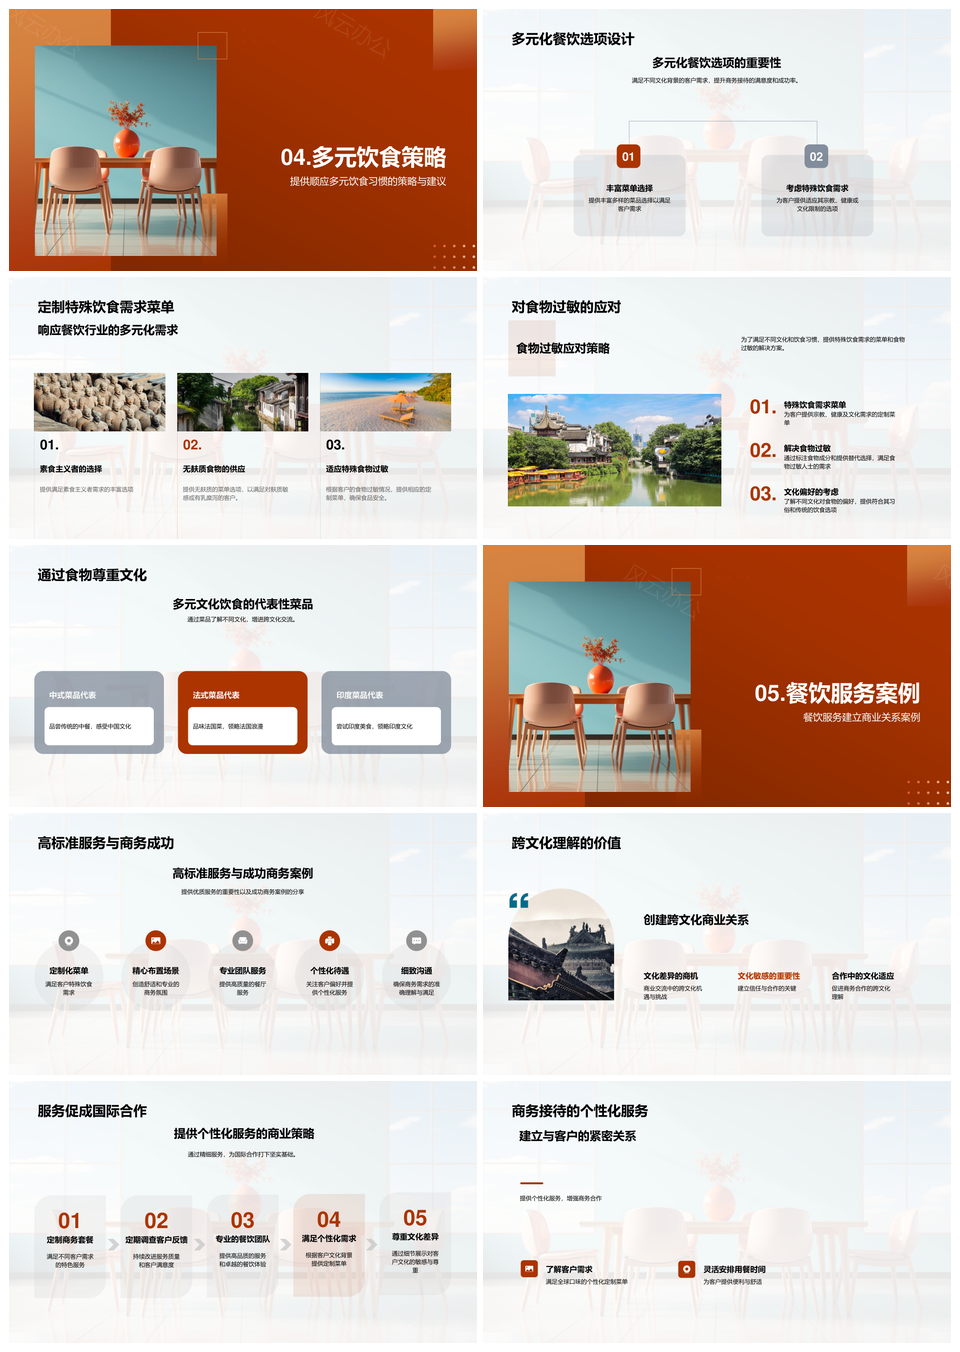Click the red picture icon above 精心布置场景

(156, 940)
